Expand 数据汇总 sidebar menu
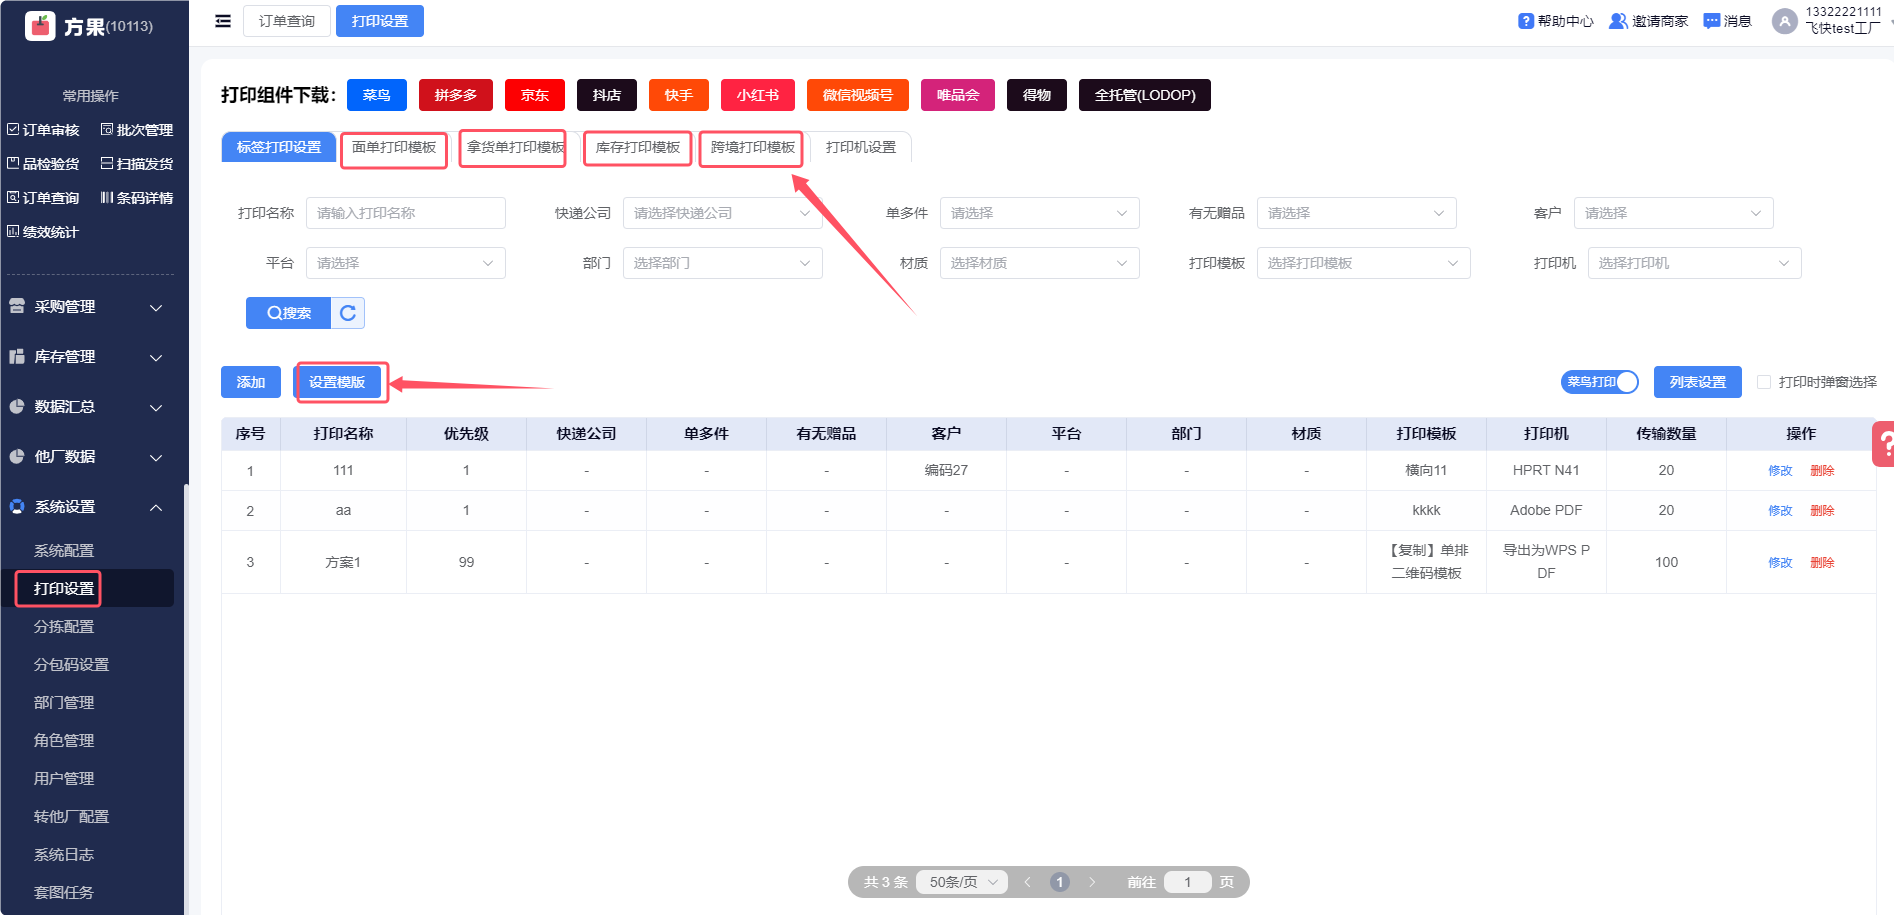1894x915 pixels. (87, 407)
